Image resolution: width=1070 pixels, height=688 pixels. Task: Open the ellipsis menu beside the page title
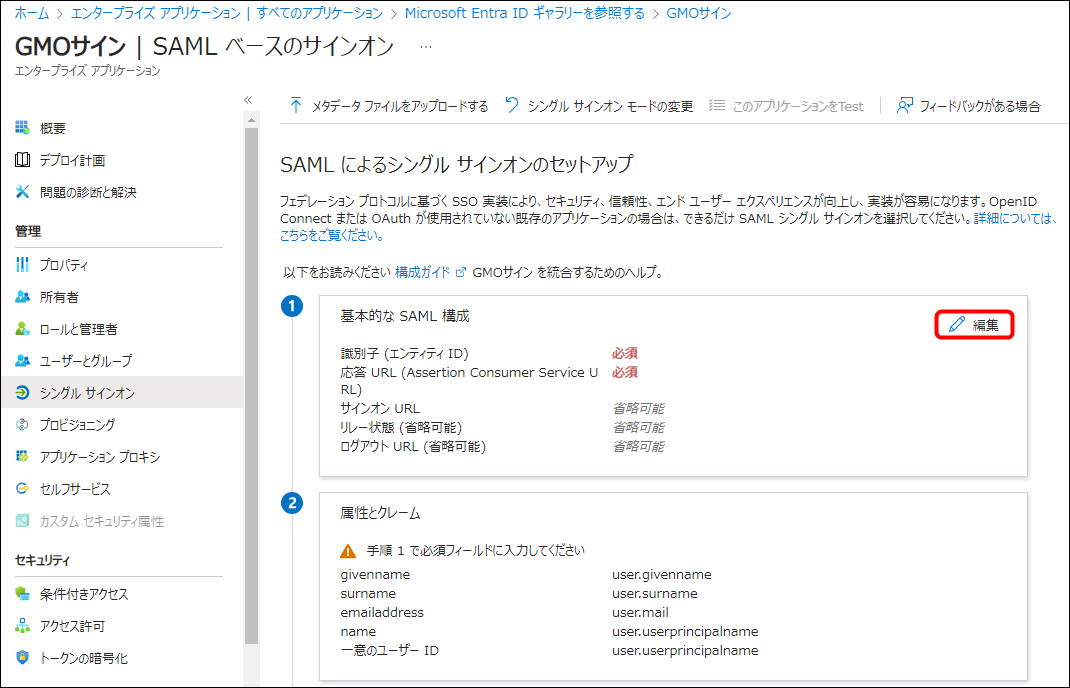coord(426,47)
